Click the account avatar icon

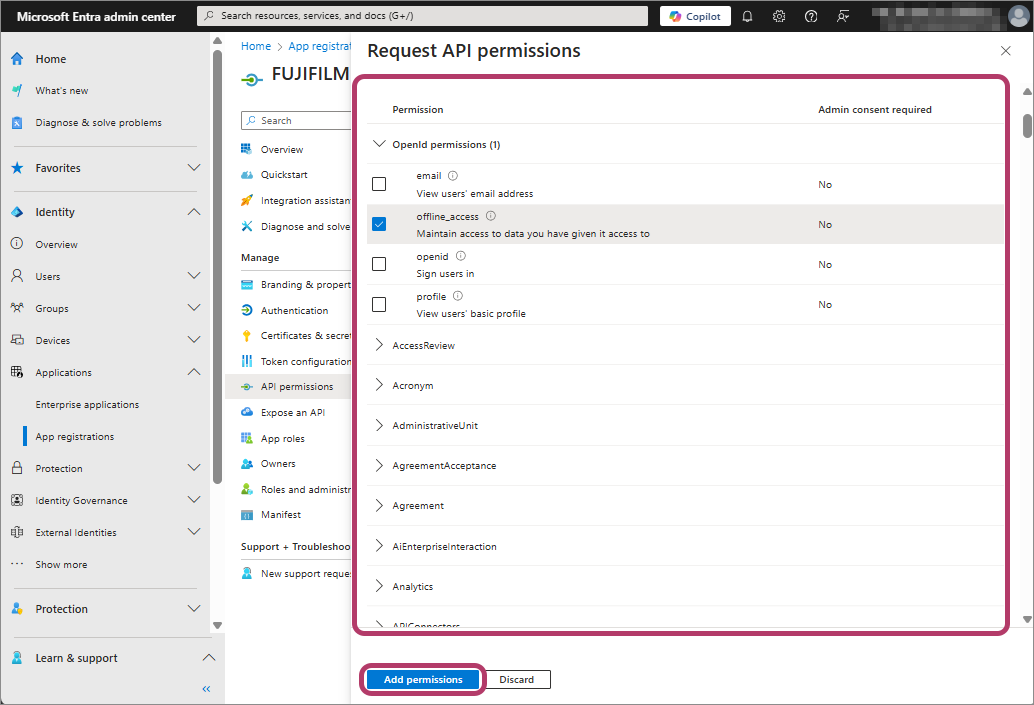pos(1018,16)
